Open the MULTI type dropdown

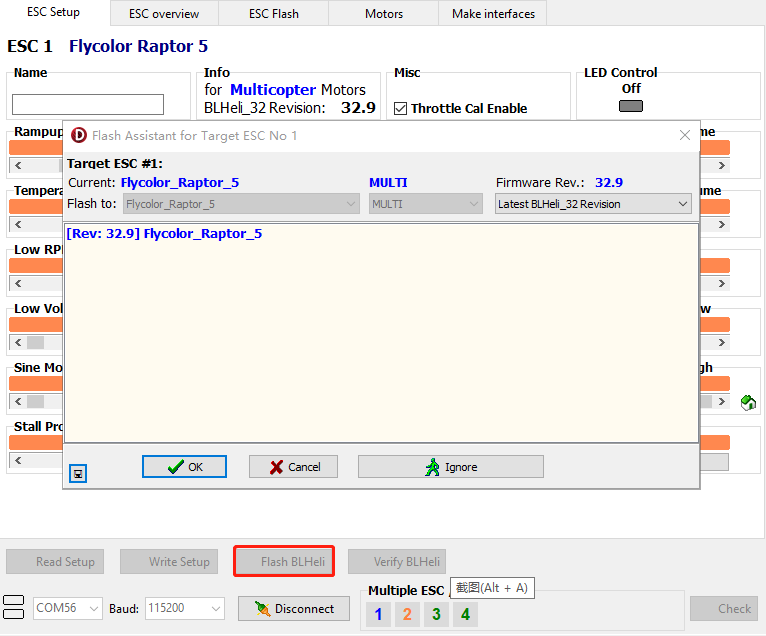[426, 204]
